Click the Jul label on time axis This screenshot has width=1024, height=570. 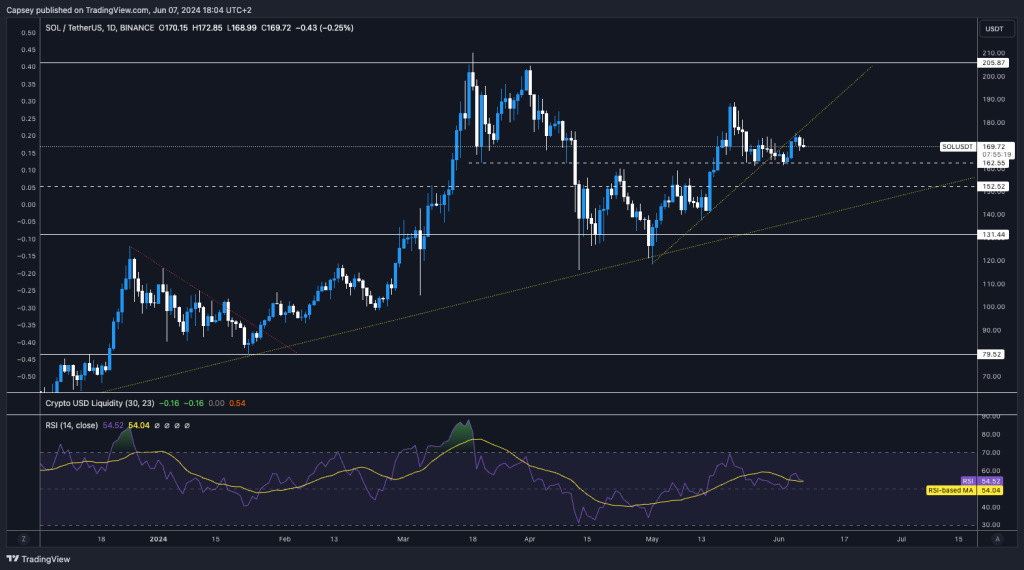coord(901,539)
